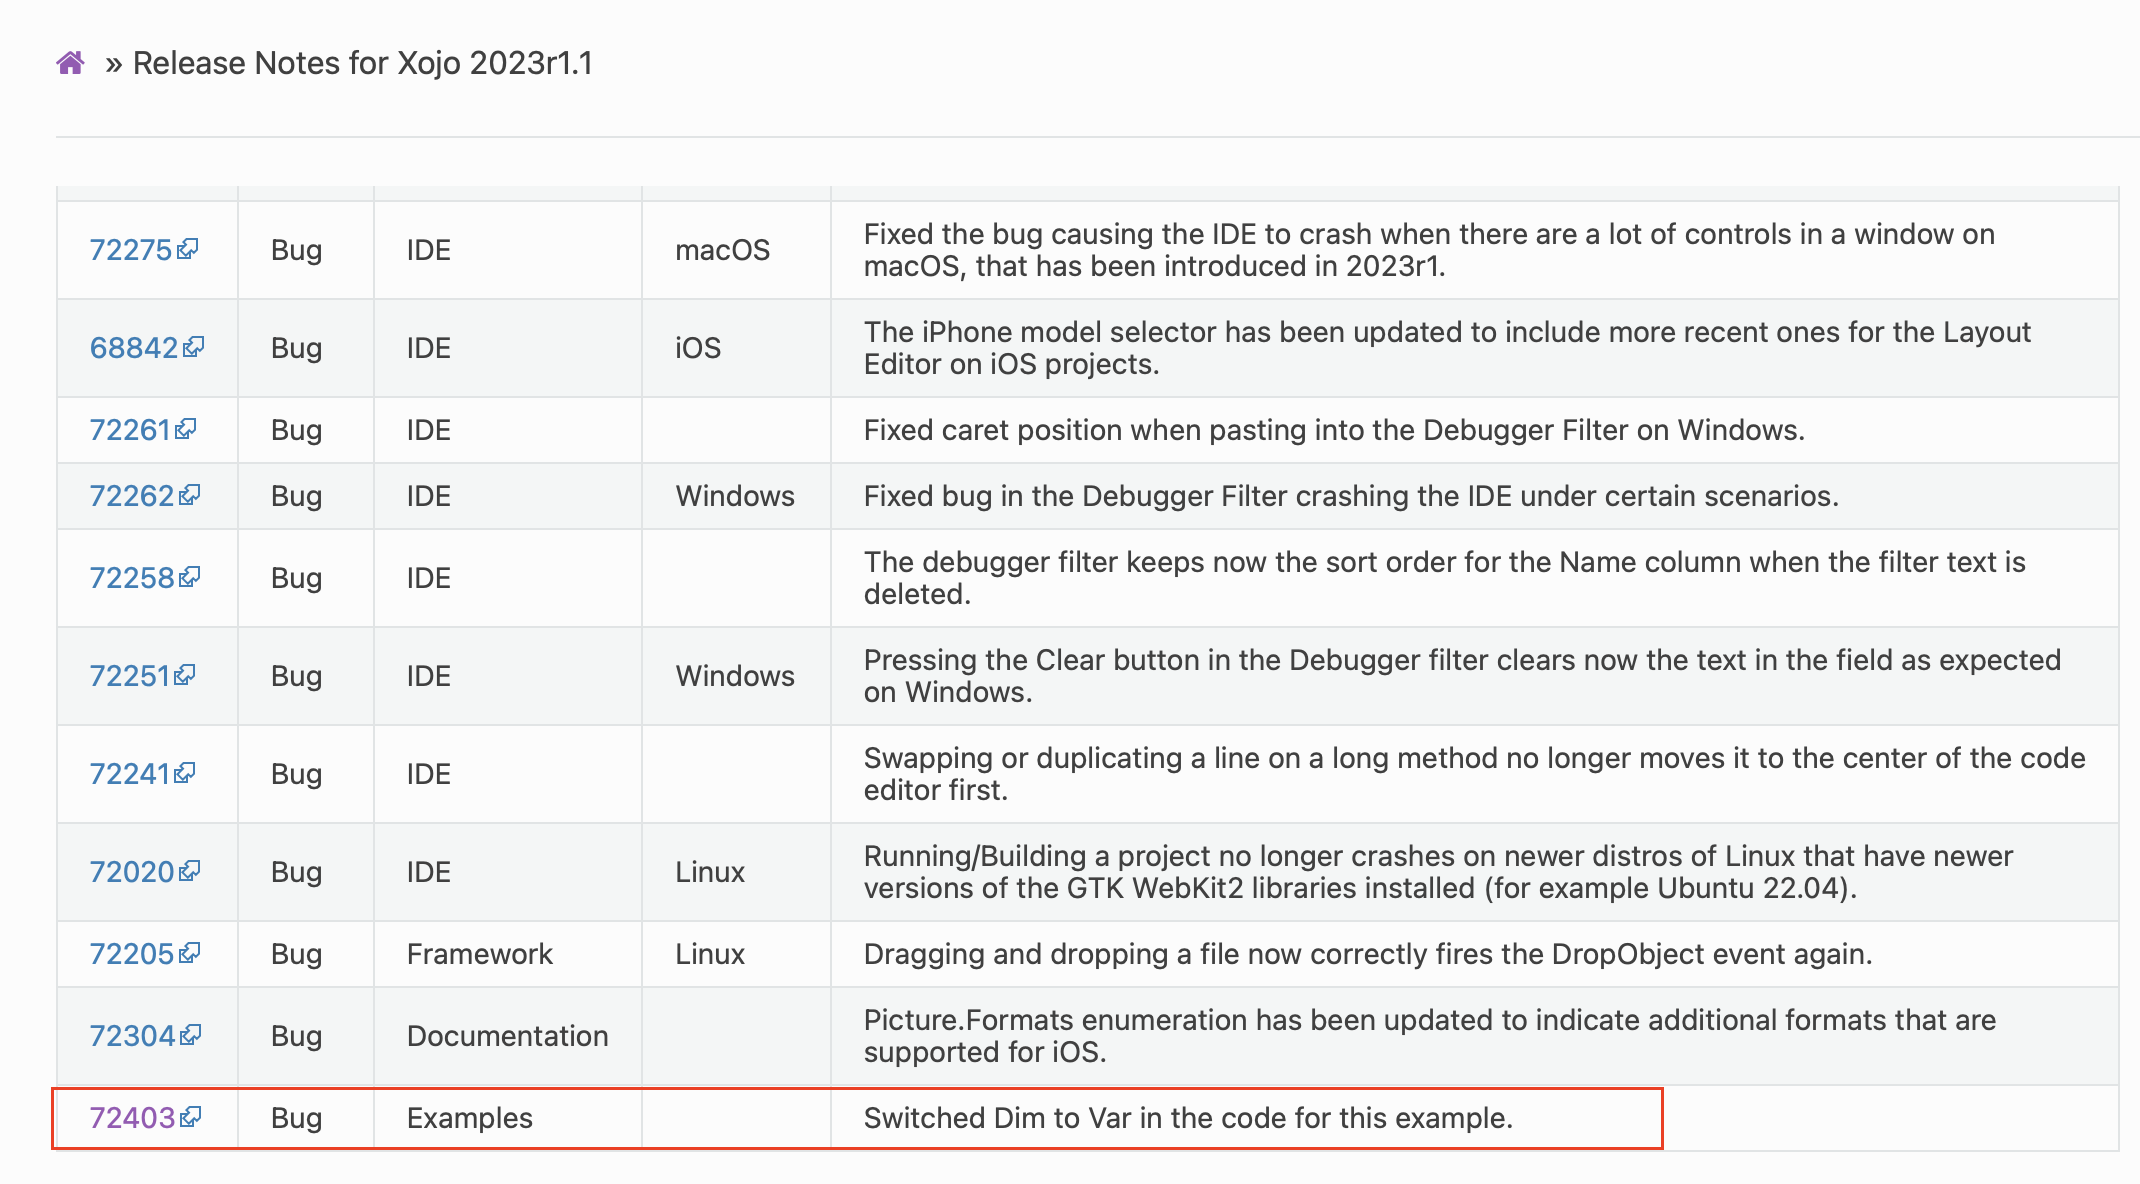Viewport: 2140px width, 1184px height.
Task: Open external link icon next to 68842
Action: click(x=193, y=346)
